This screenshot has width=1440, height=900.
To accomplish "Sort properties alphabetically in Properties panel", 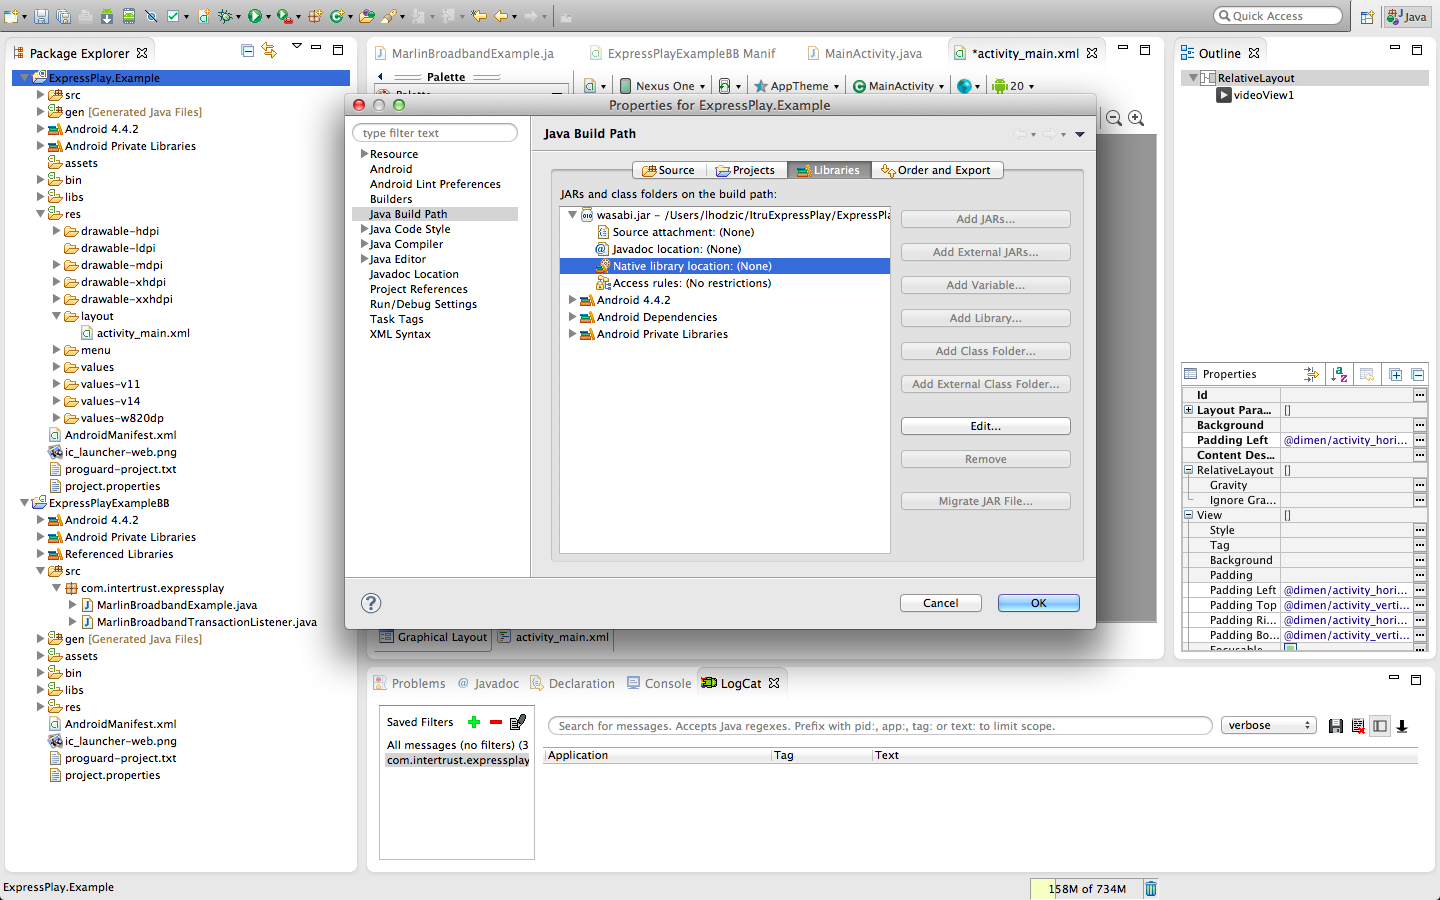I will (x=1339, y=374).
